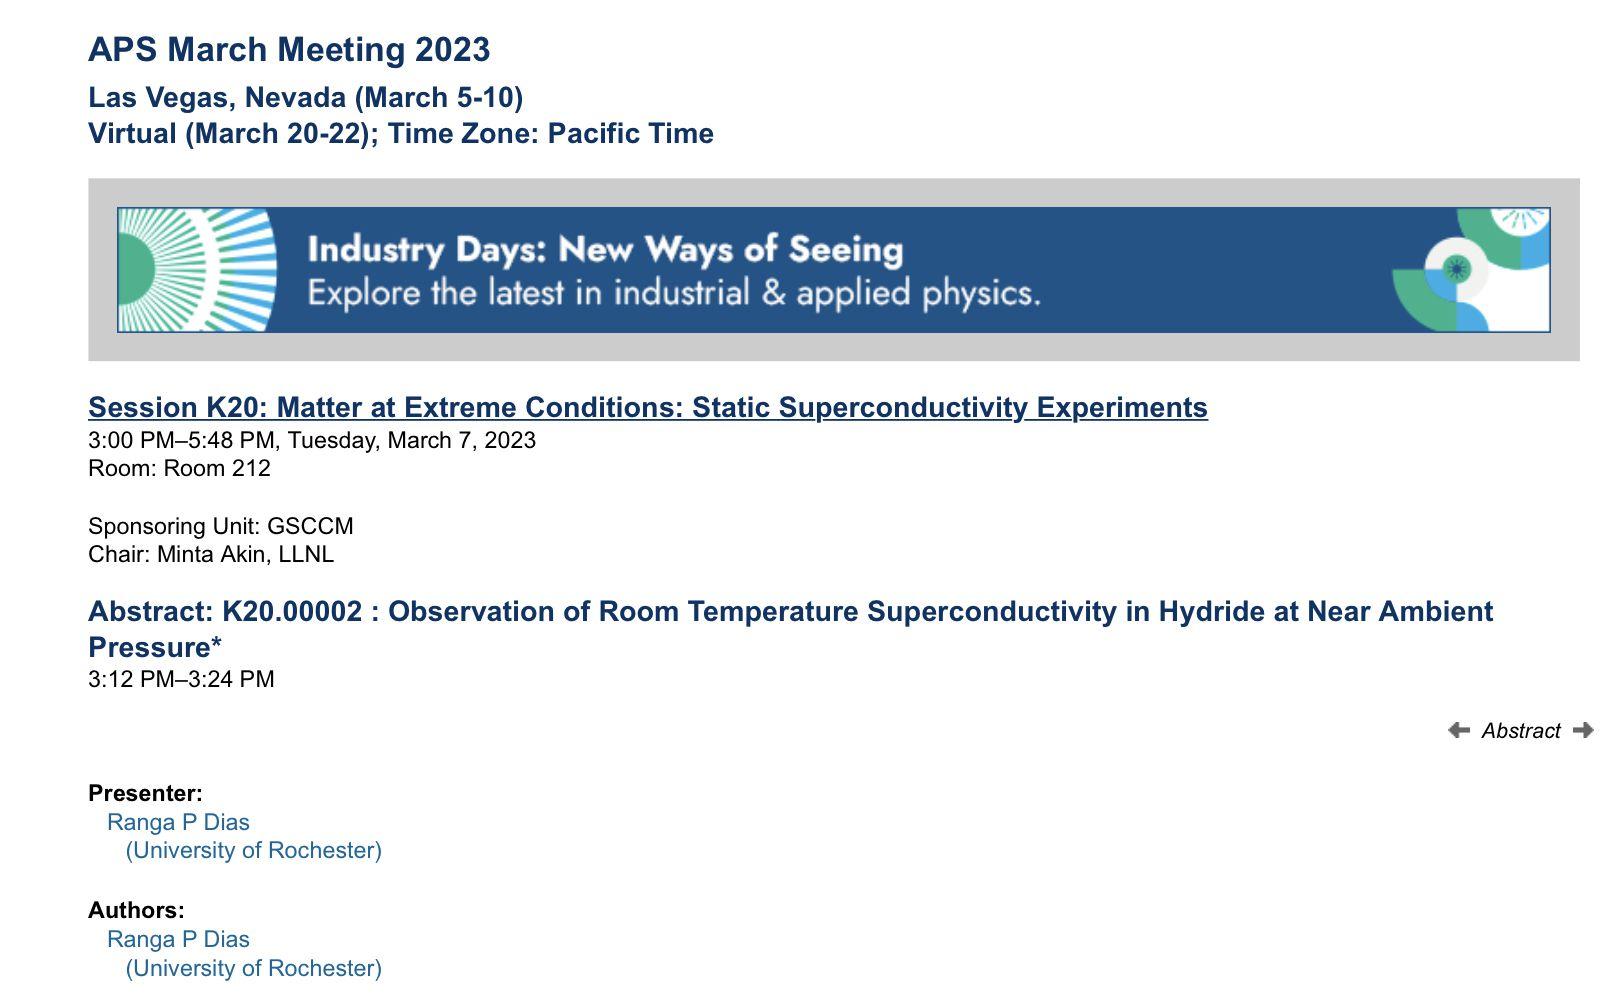Viewport: 1622px width, 997px height.
Task: Click the Sponsoring Unit GSCCM text
Action: click(x=220, y=526)
